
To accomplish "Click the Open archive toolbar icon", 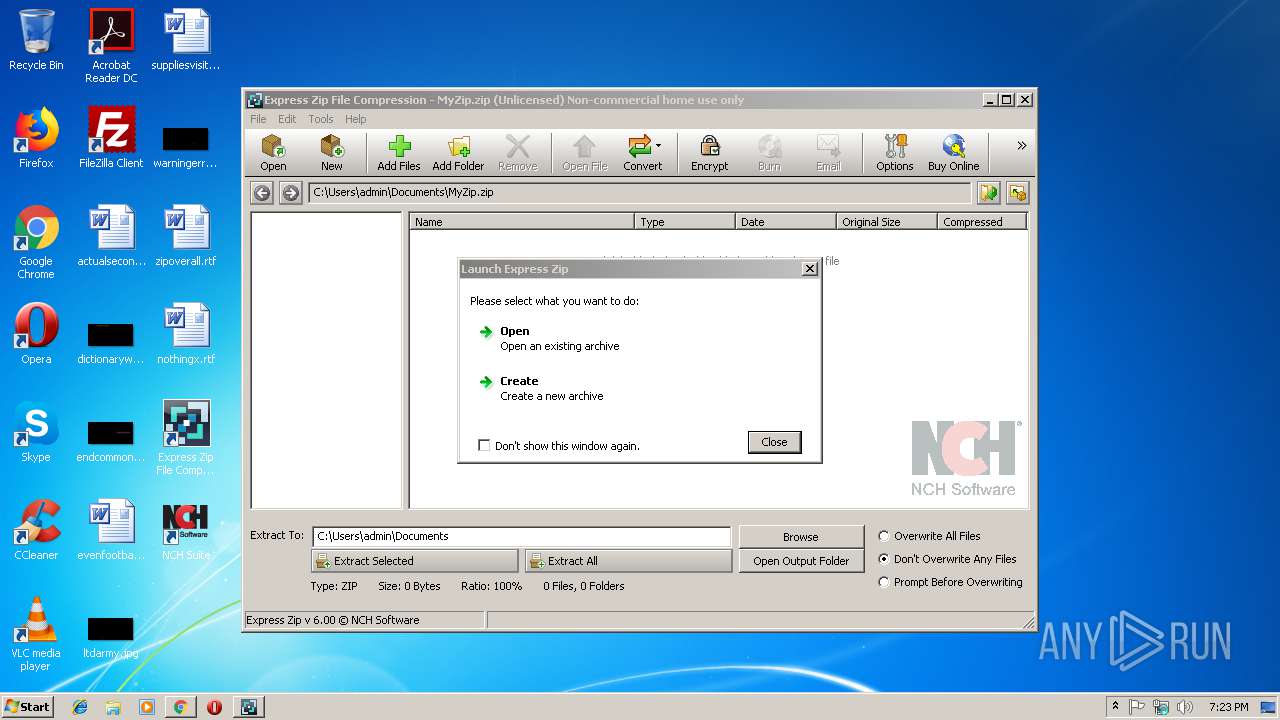I will pos(273,153).
